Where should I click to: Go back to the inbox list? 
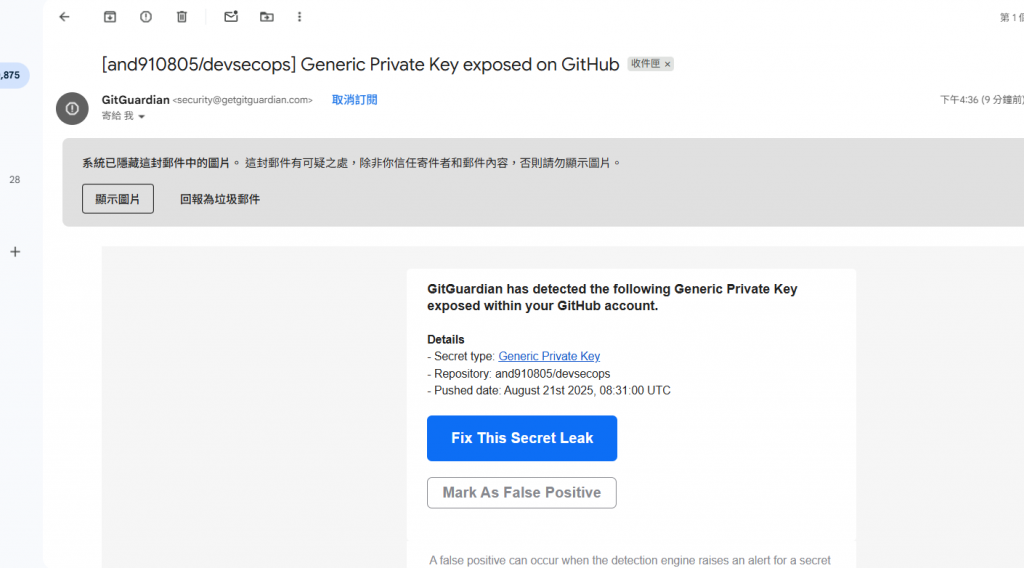[x=64, y=17]
